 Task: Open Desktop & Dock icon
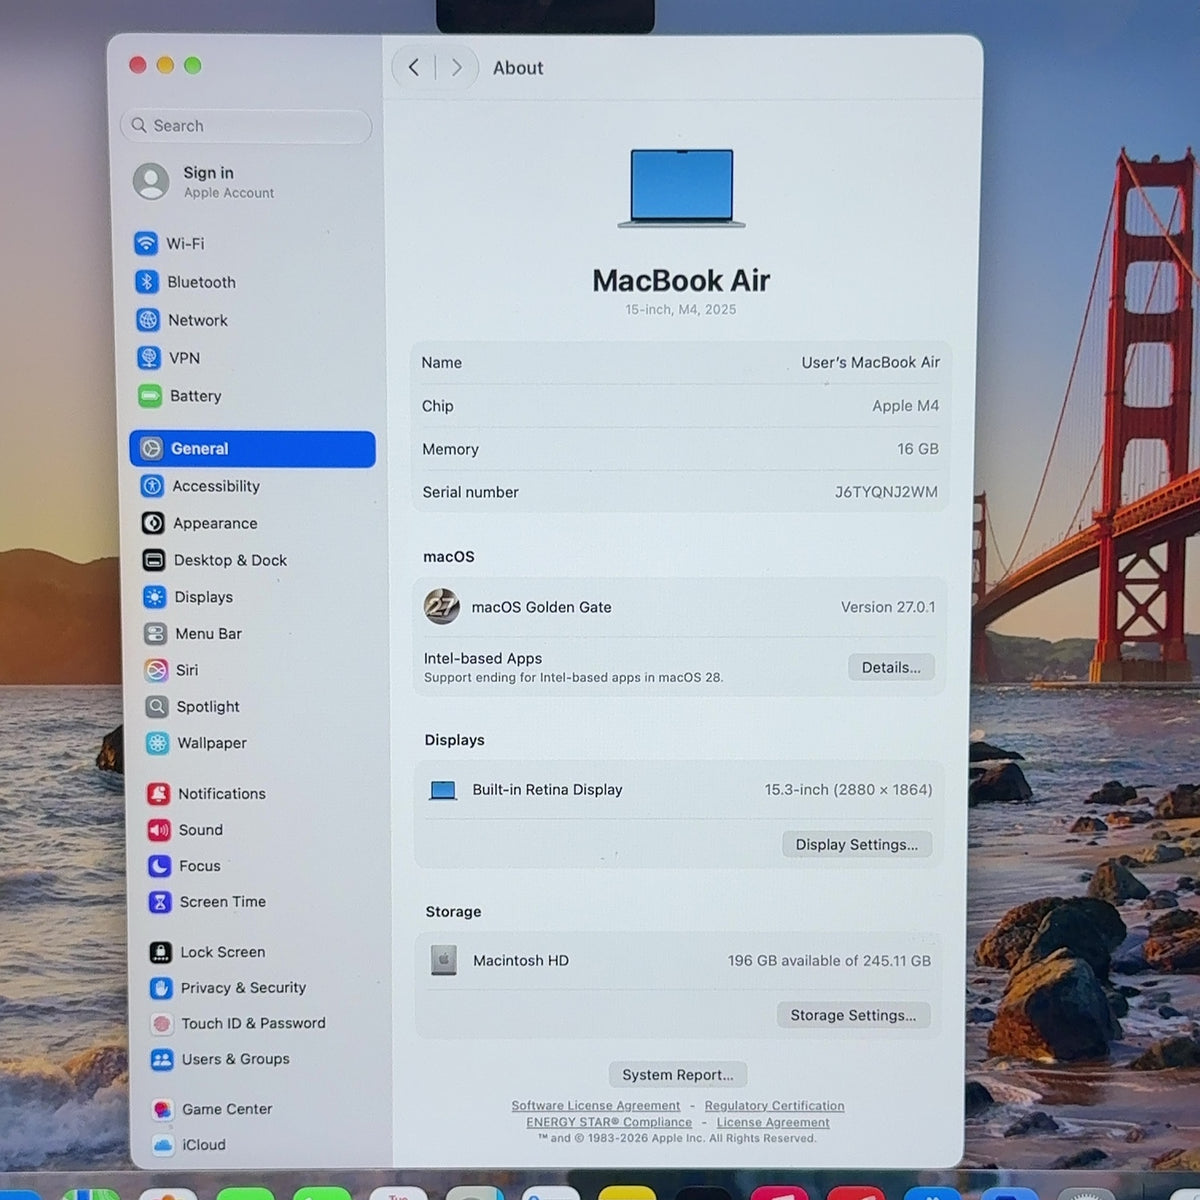154,560
